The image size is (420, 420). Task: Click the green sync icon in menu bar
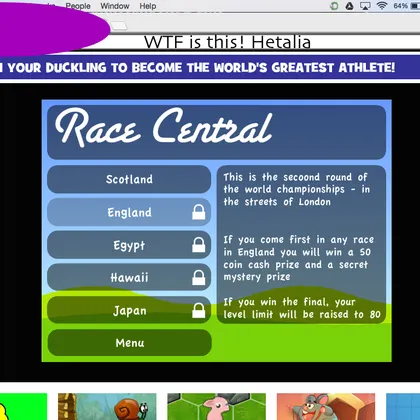[x=334, y=6]
